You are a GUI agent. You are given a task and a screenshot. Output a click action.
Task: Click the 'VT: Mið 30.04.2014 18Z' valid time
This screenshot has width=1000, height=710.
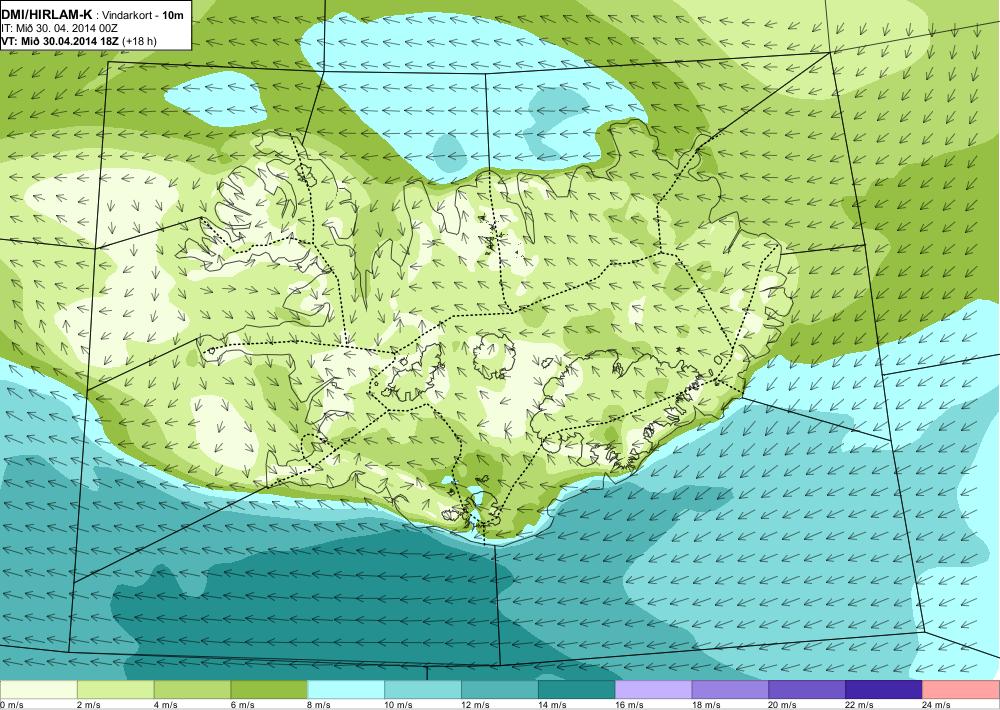[x=60, y=41]
